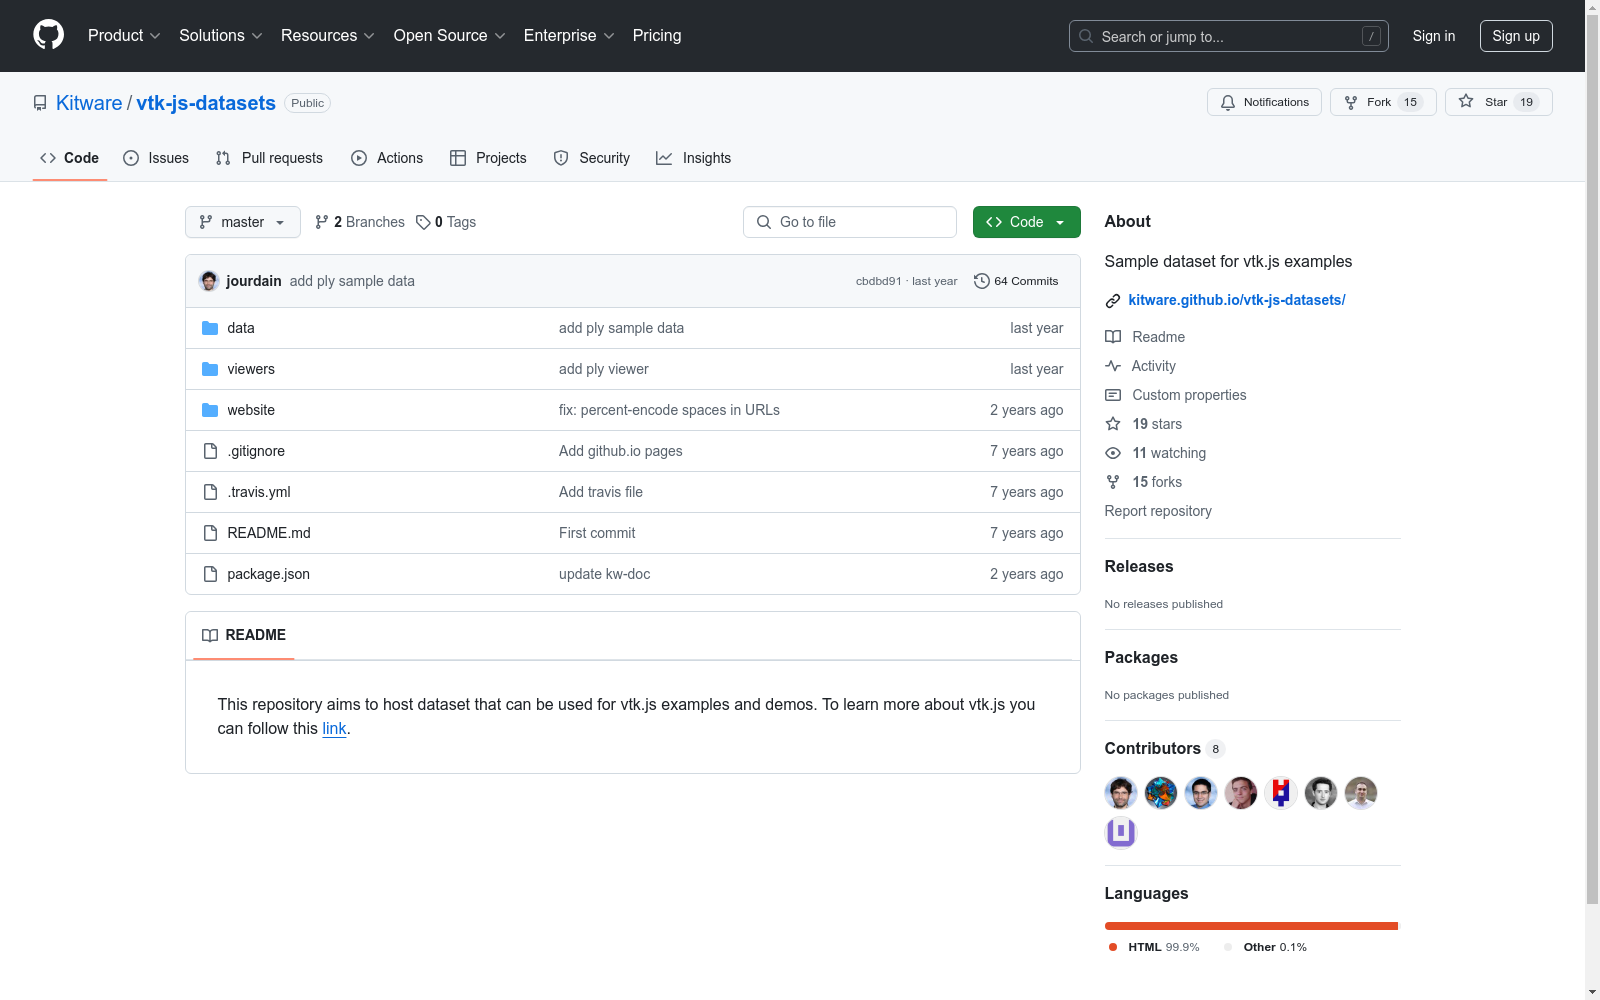Viewport: 1600px width, 1000px height.
Task: Open the Projects tab
Action: click(488, 158)
